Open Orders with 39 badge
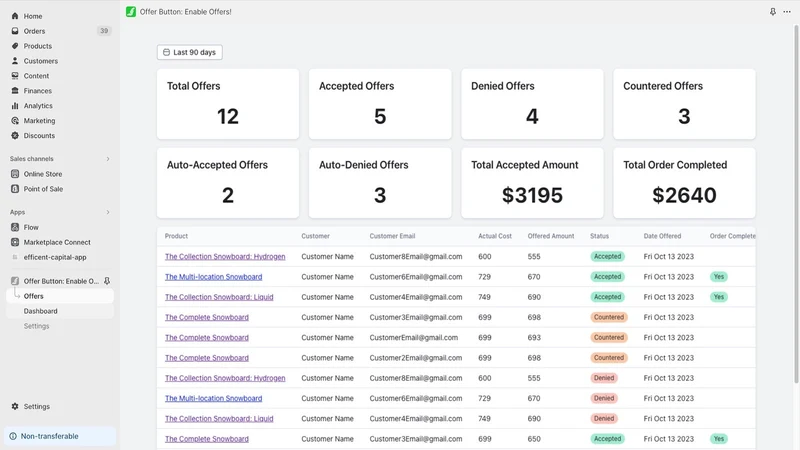The height and width of the screenshot is (450, 800). 60,31
